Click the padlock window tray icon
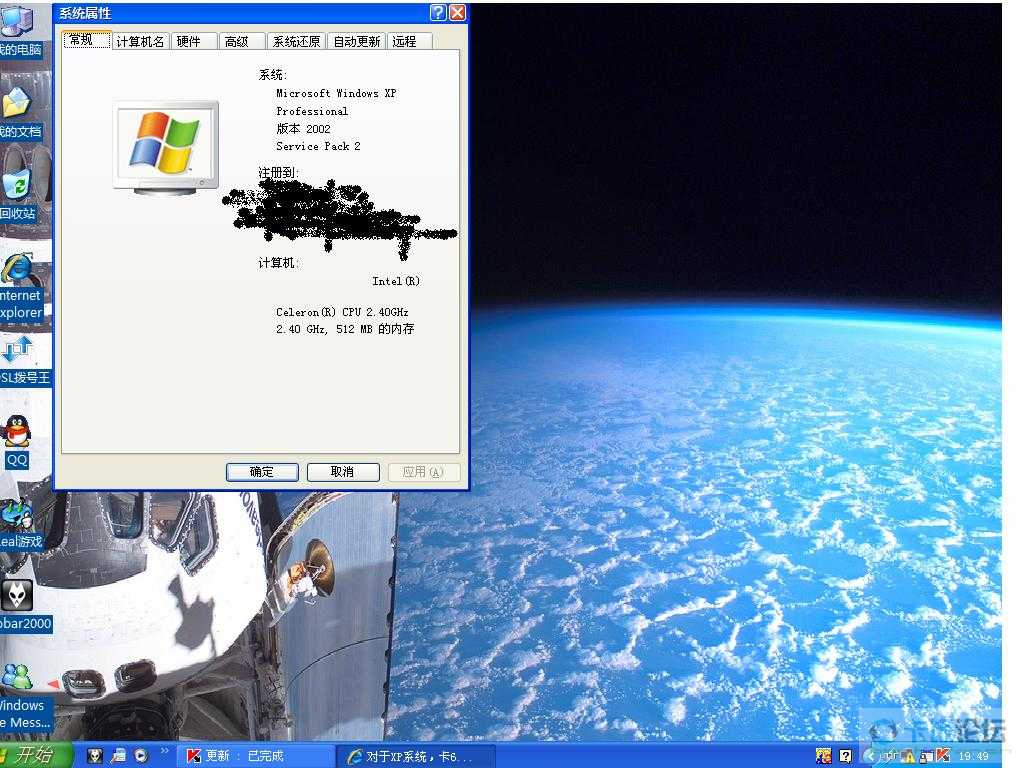1024x768 pixels. tap(926, 756)
